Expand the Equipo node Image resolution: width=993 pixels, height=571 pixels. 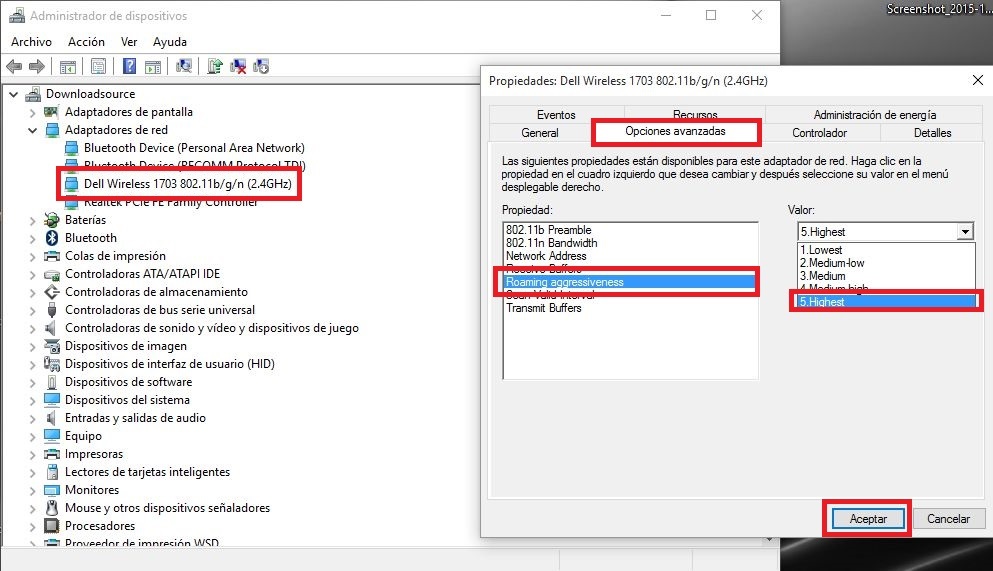coord(32,437)
